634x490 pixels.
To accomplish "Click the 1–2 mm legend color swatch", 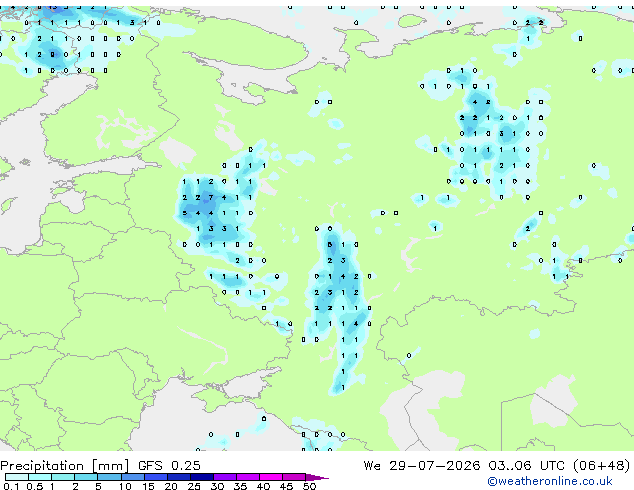I will pos(63,477).
